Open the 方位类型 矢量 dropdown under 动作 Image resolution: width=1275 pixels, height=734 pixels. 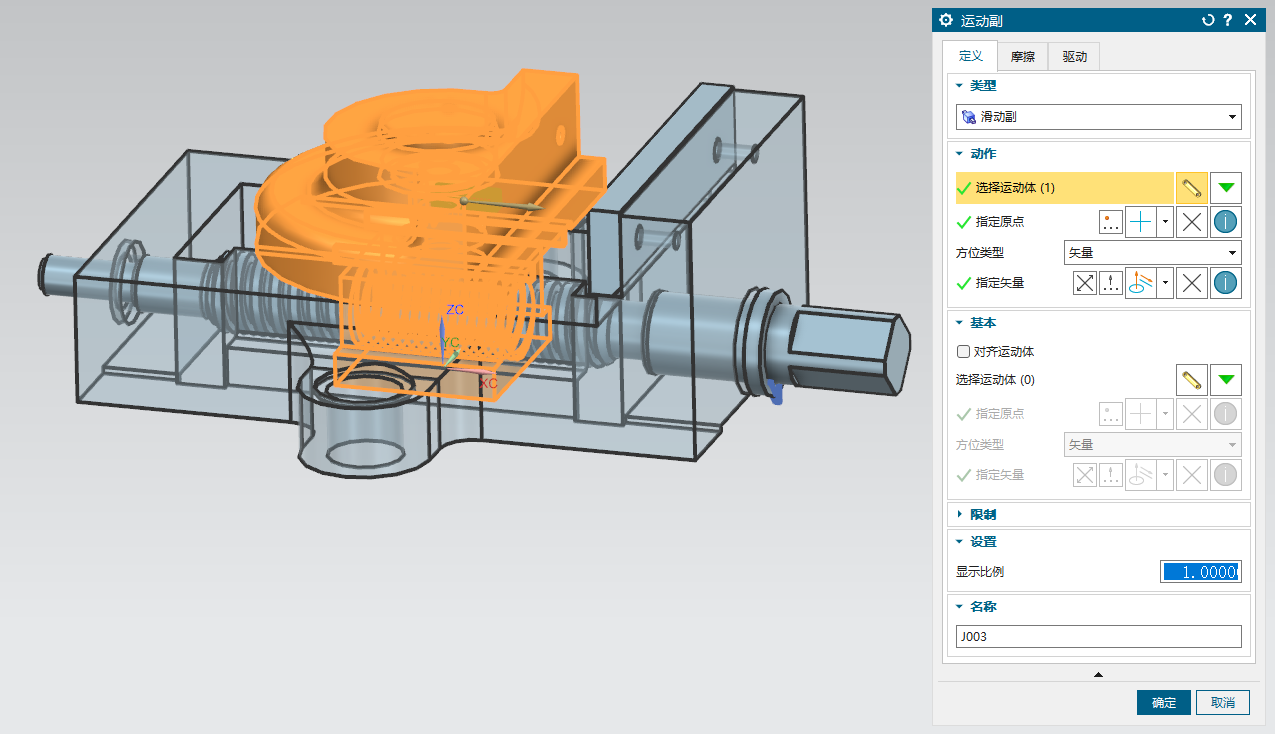(x=1152, y=253)
